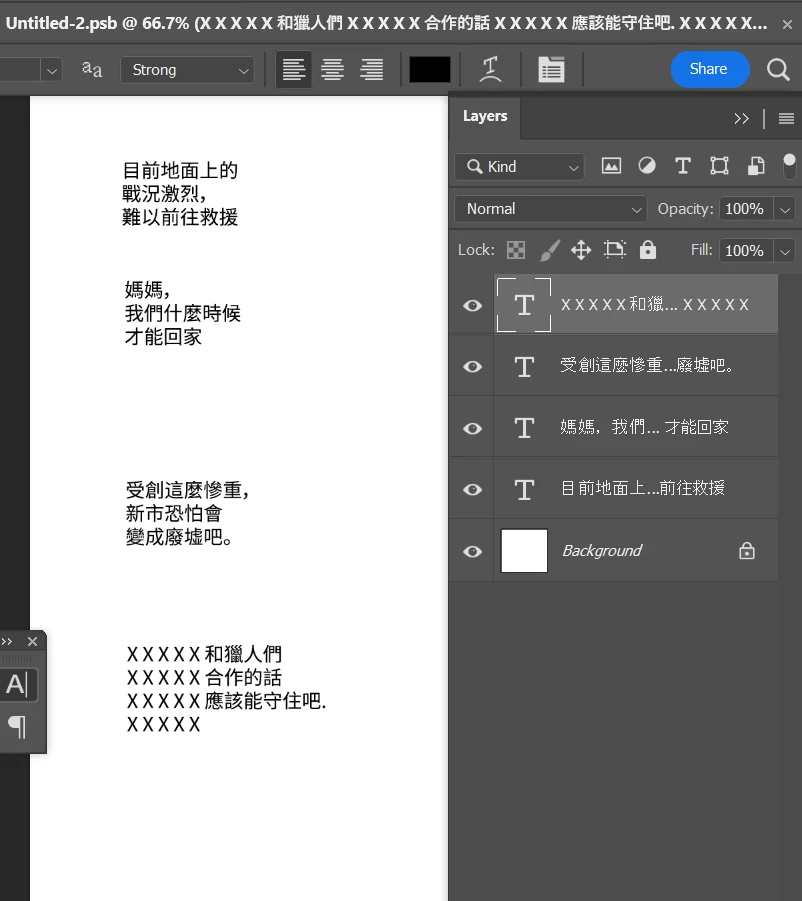Hide the 媽媽，我們 text layer
Image resolution: width=802 pixels, height=901 pixels.
pos(472,428)
